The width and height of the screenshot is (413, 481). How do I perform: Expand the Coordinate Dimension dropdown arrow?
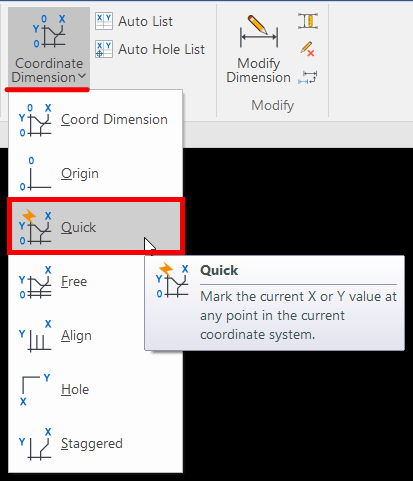coord(82,77)
